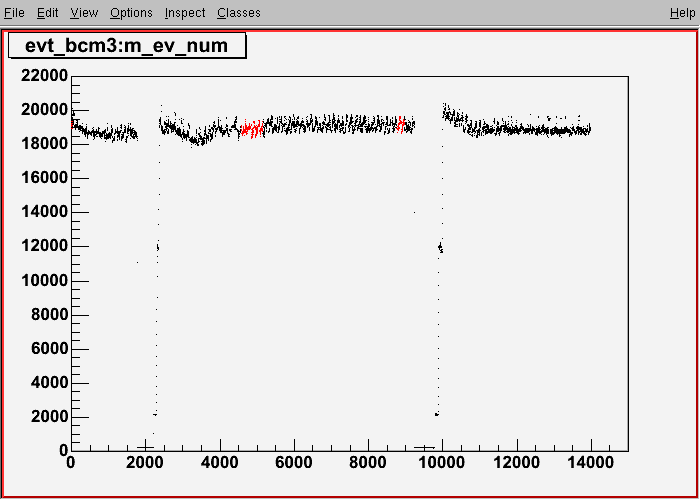The height and width of the screenshot is (500, 700).
Task: Open the Classes menu
Action: click(239, 13)
